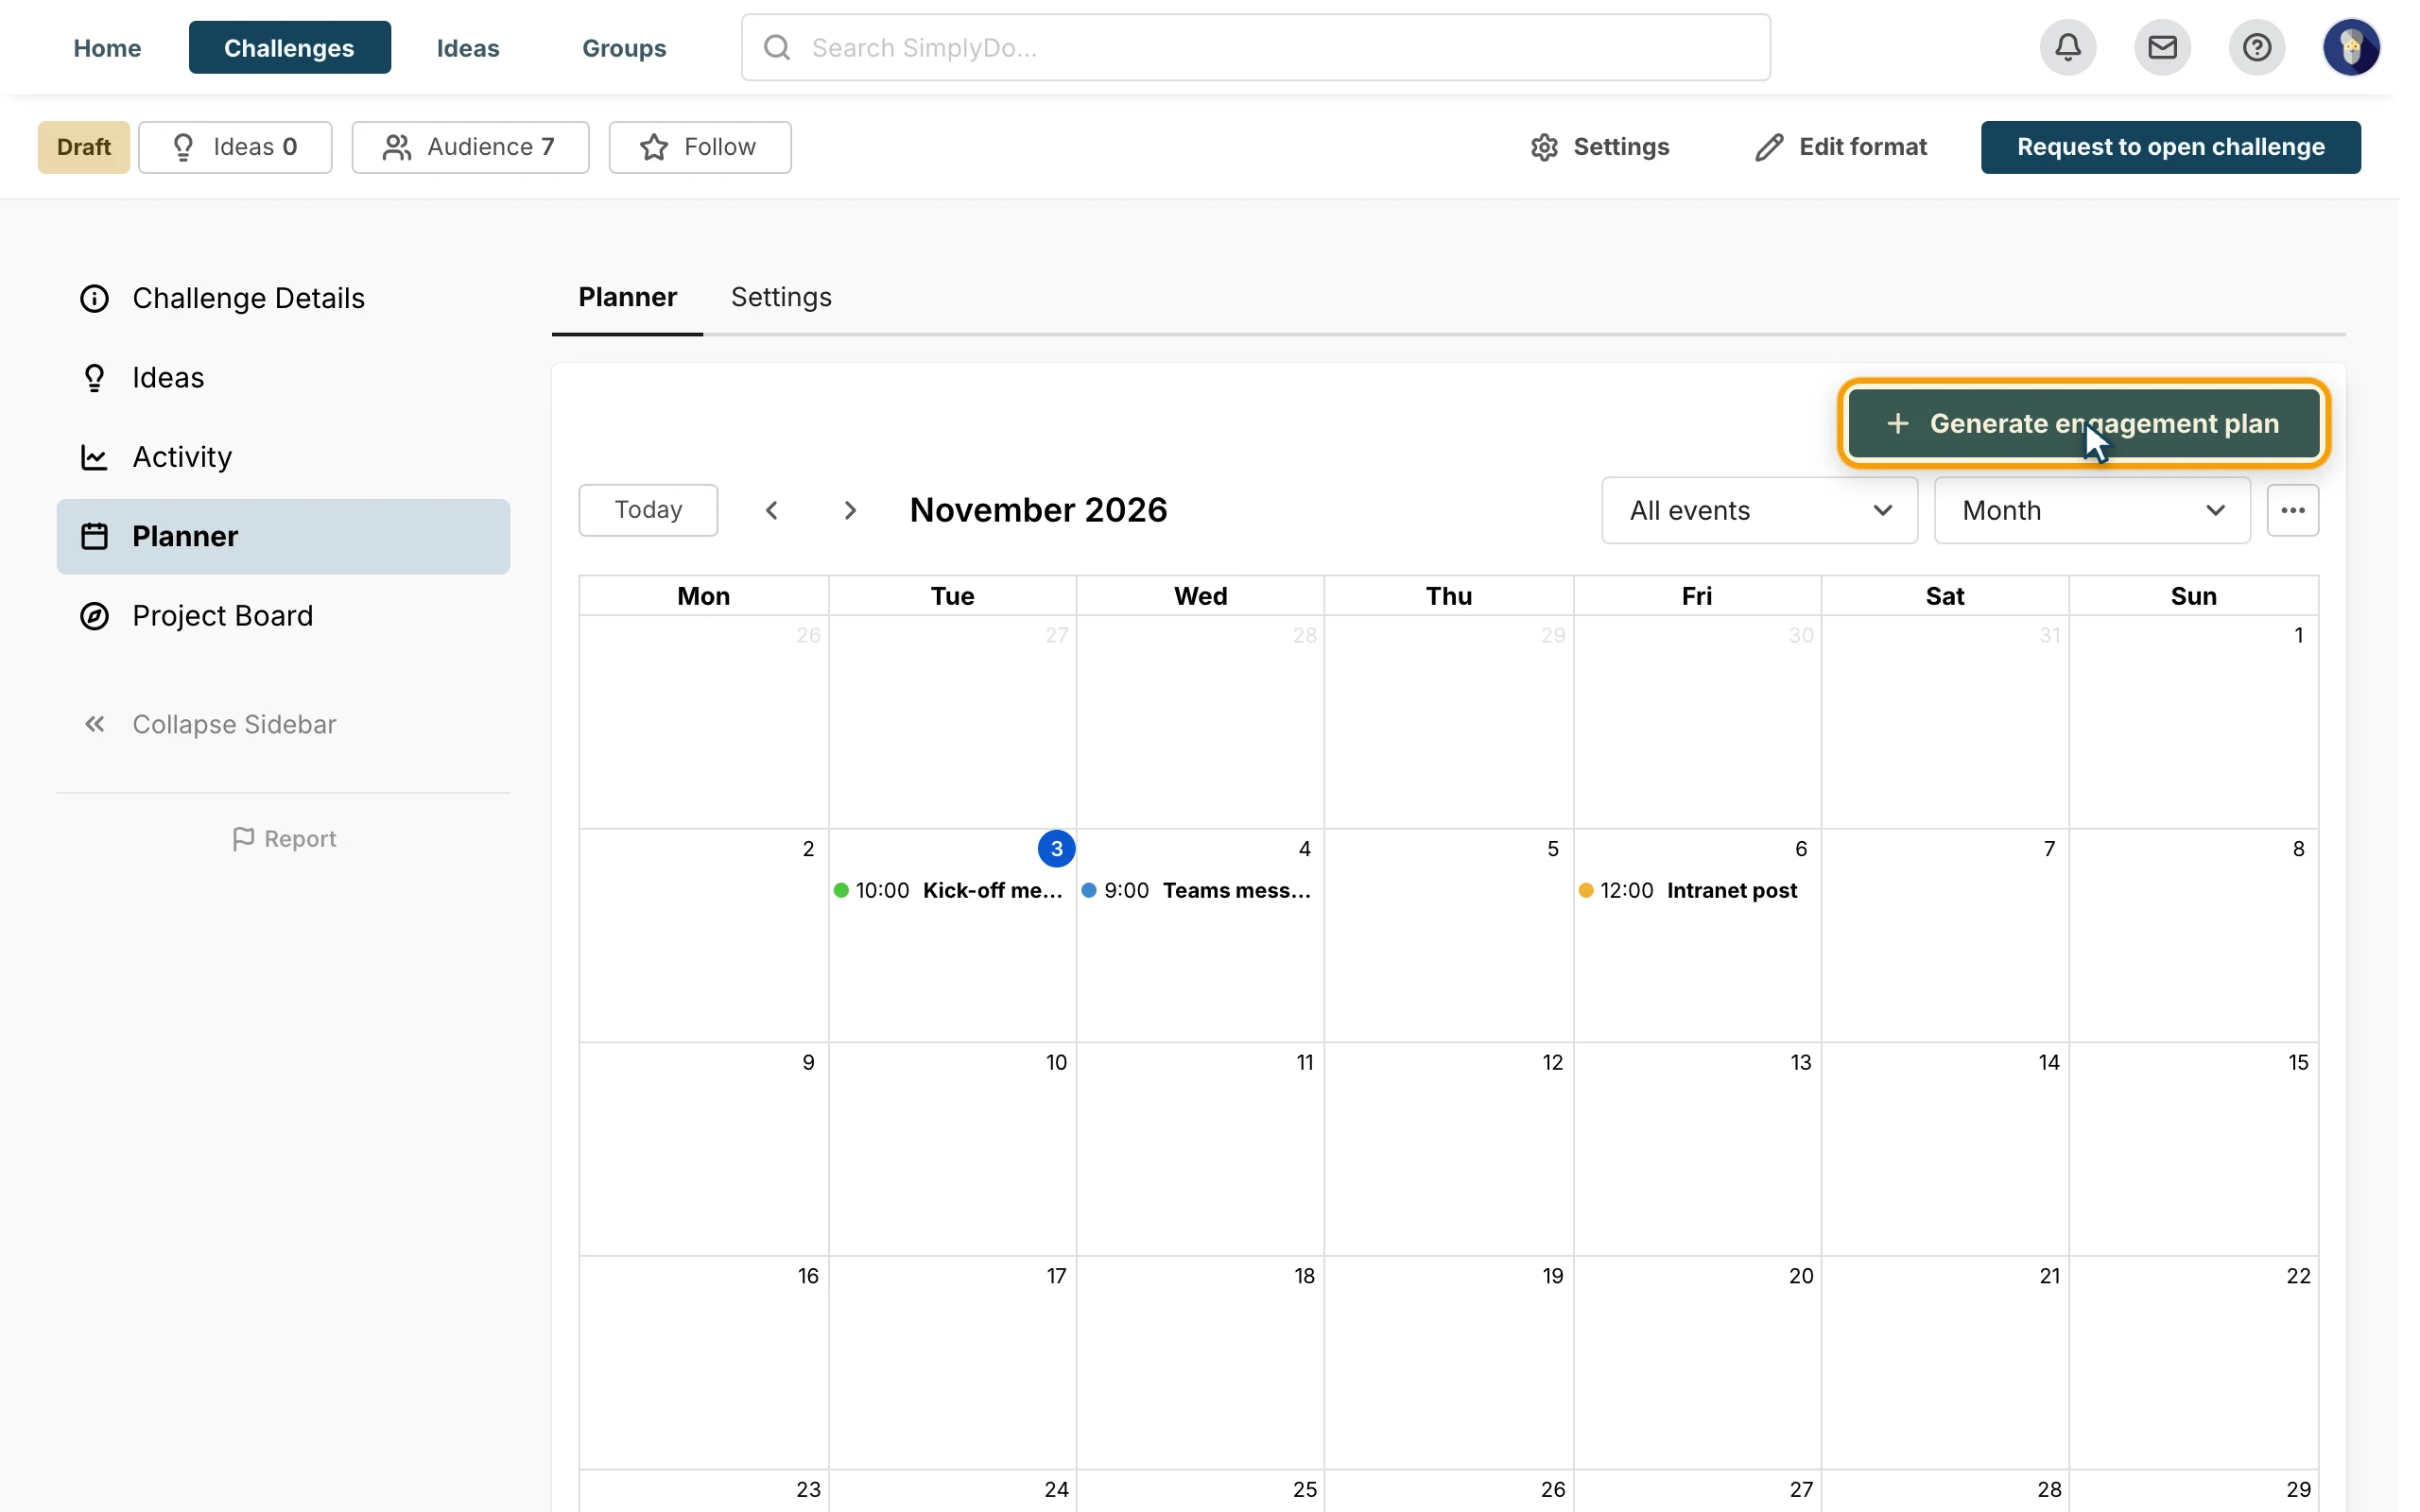Click the November 2026 calendar title
The image size is (2420, 1512).
[1038, 510]
